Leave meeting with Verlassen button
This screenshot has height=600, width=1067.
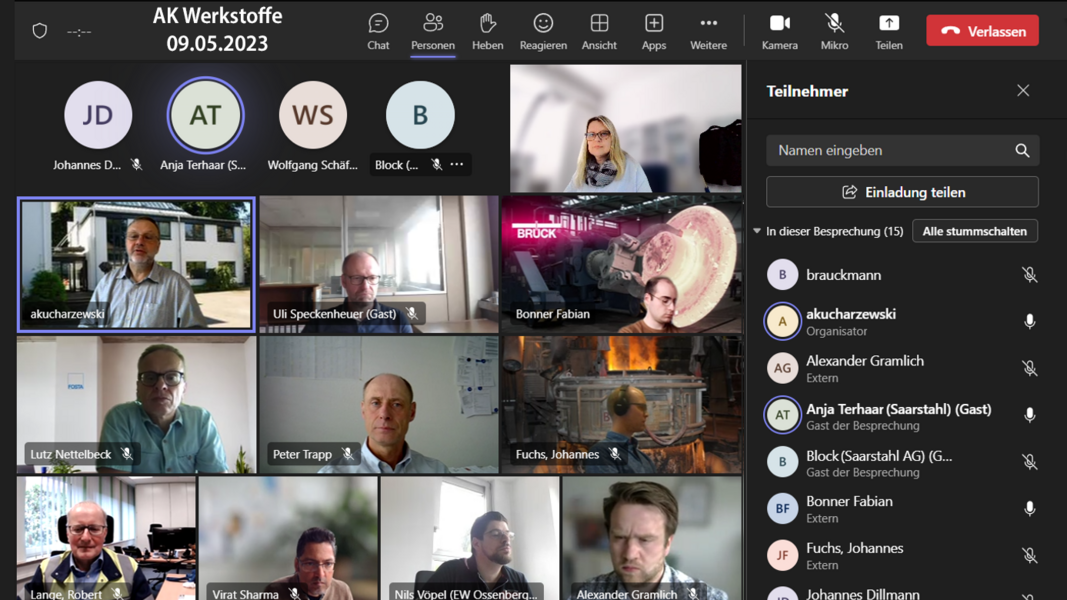coord(982,31)
